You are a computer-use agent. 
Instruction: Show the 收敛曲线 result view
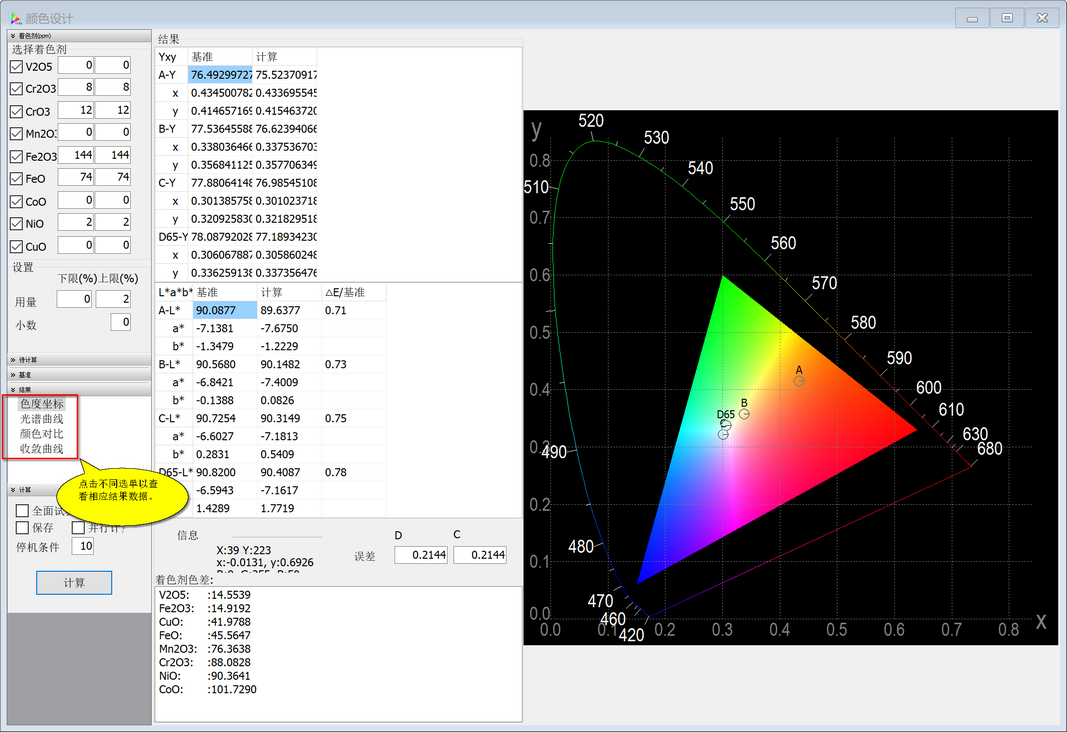click(42, 448)
